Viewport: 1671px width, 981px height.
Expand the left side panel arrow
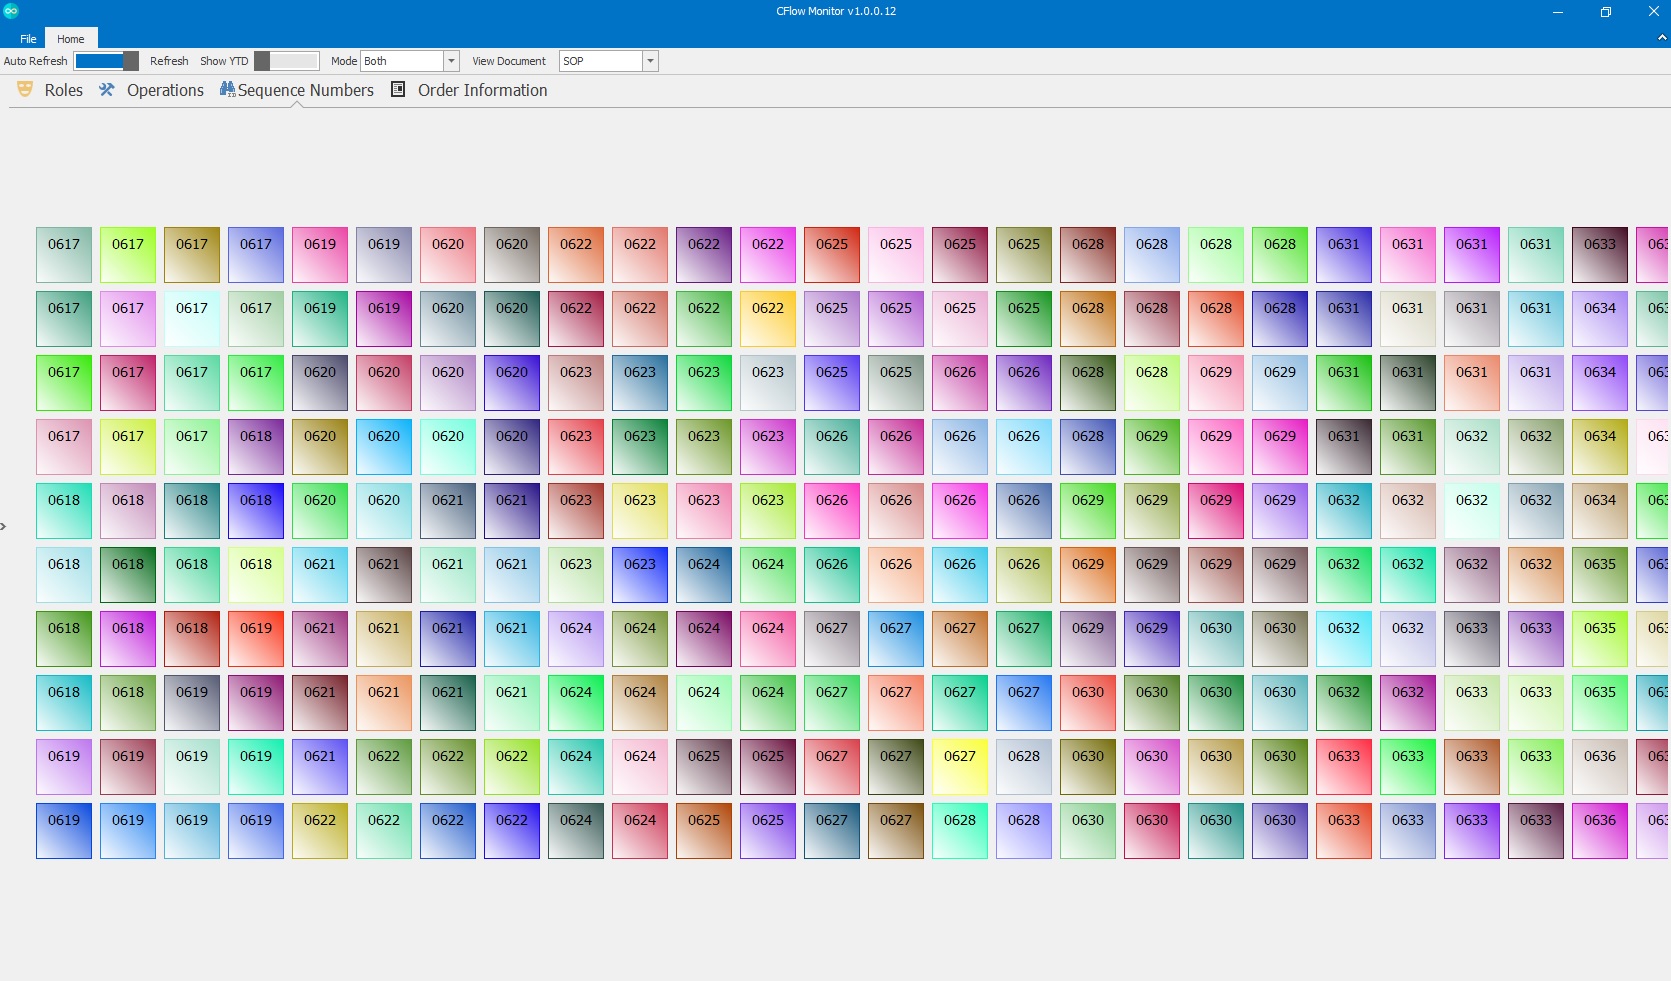(x=3, y=526)
